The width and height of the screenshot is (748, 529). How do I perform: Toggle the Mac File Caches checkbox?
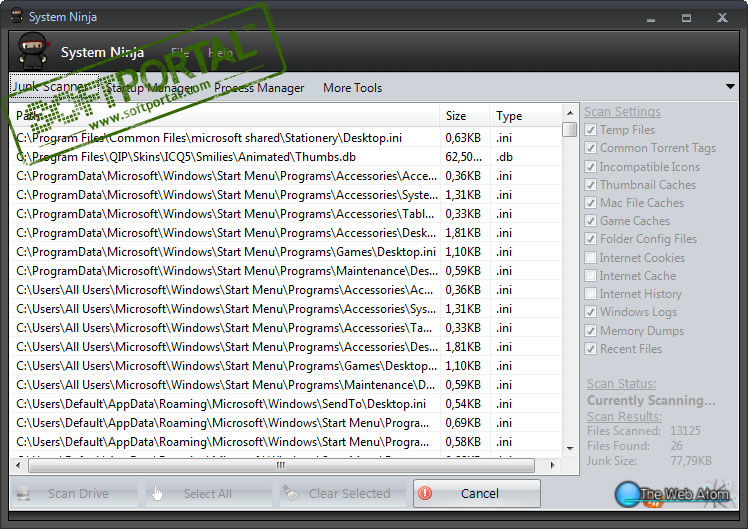coord(591,203)
